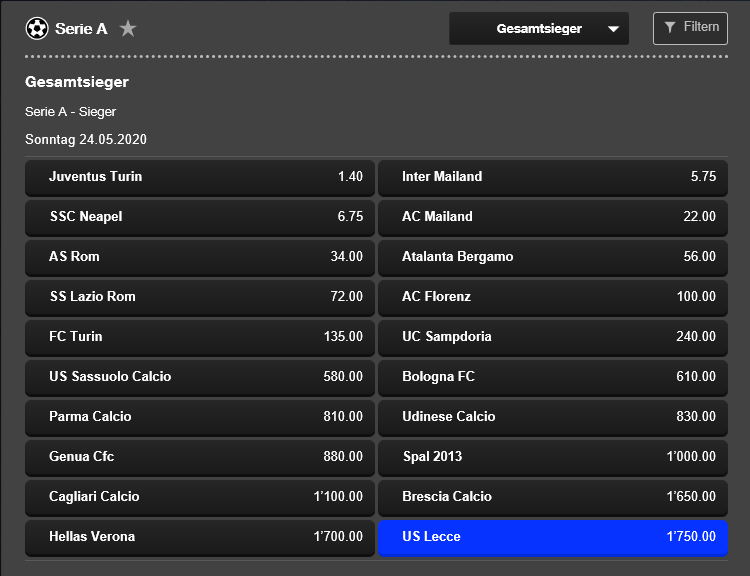Viewport: 750px width, 576px height.
Task: Pick Spal 2013 as winner
Action: (553, 457)
